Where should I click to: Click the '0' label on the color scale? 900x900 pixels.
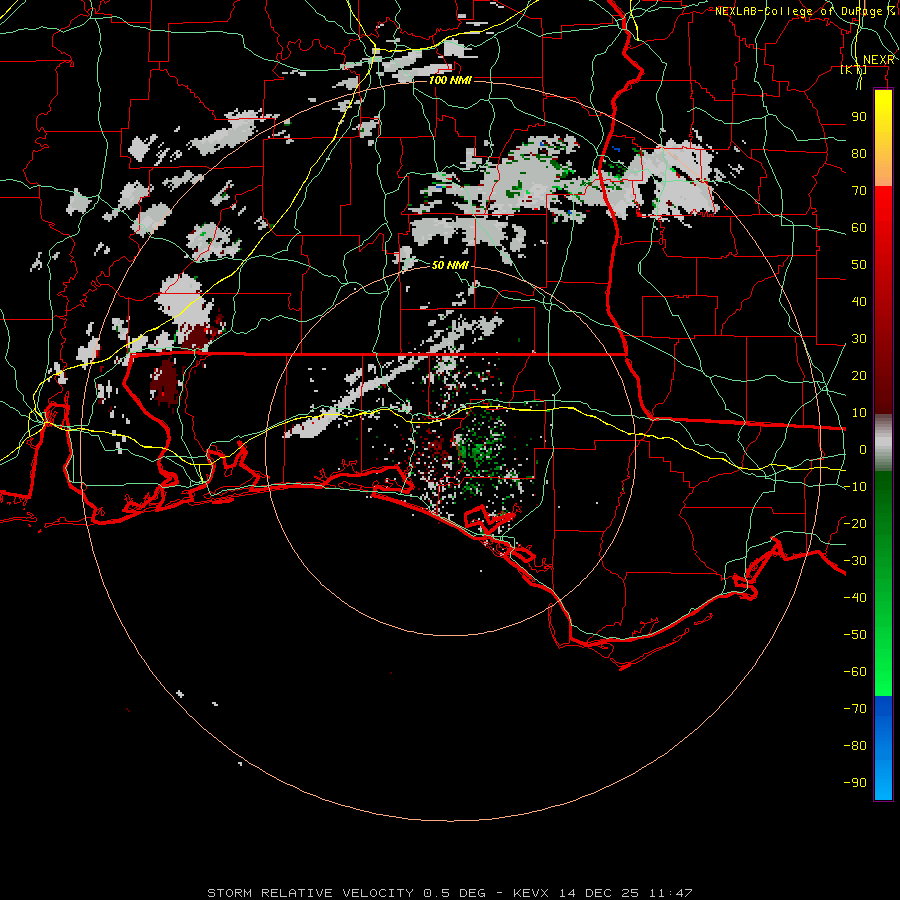pos(863,449)
